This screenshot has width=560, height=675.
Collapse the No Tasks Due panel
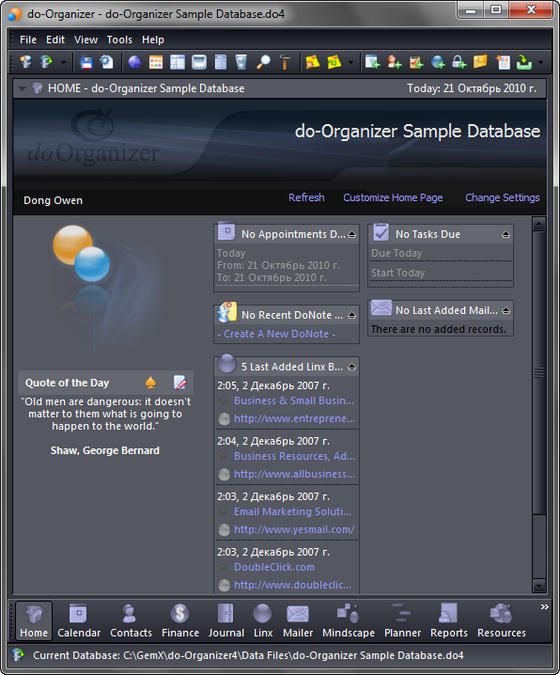(x=506, y=235)
